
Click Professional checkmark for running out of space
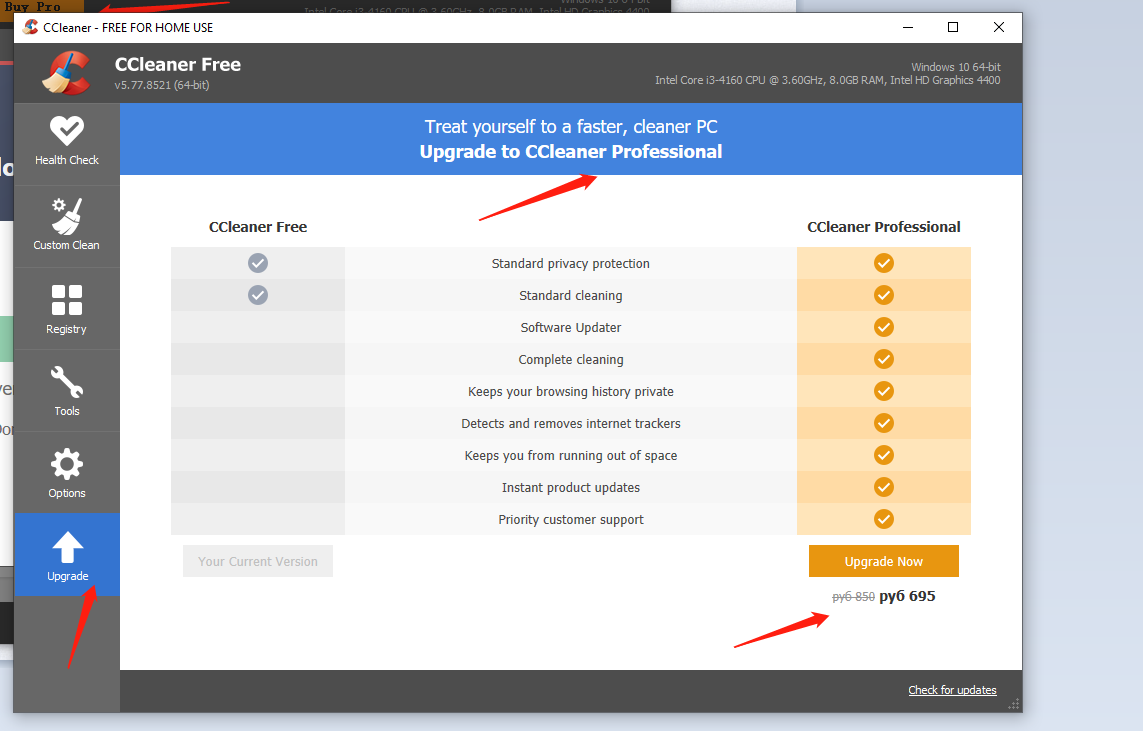click(883, 456)
